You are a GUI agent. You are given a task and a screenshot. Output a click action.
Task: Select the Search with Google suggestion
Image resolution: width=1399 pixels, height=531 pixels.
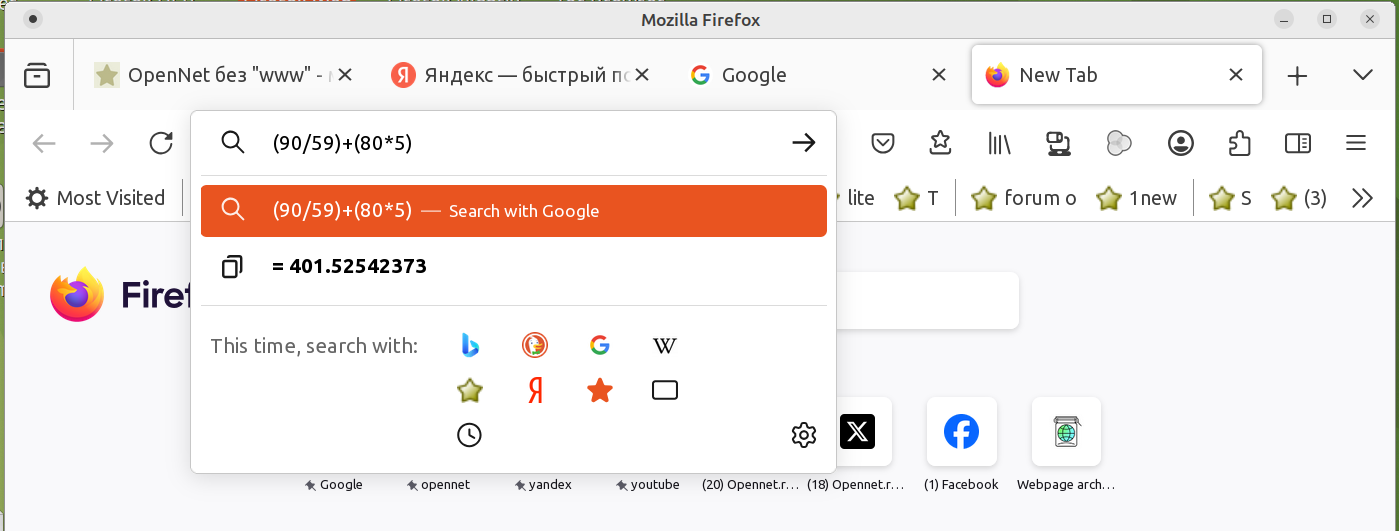pos(513,211)
